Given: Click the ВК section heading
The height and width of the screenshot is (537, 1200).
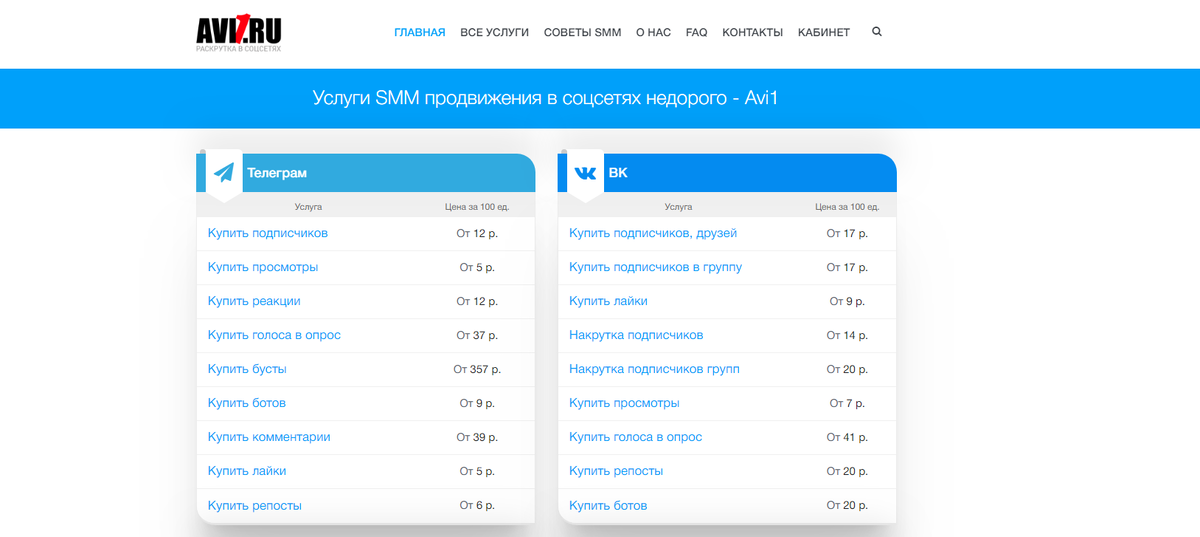Looking at the screenshot, I should click(x=618, y=173).
